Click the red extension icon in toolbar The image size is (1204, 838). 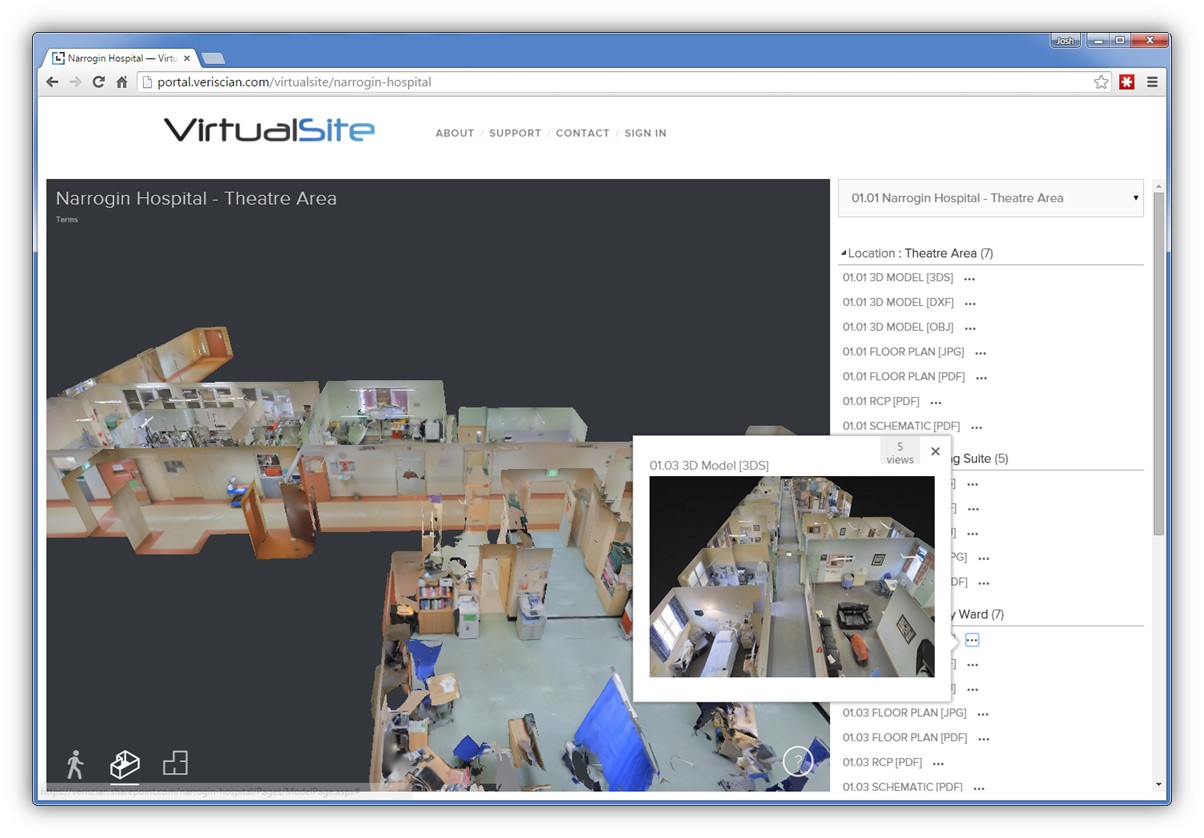(x=1127, y=82)
